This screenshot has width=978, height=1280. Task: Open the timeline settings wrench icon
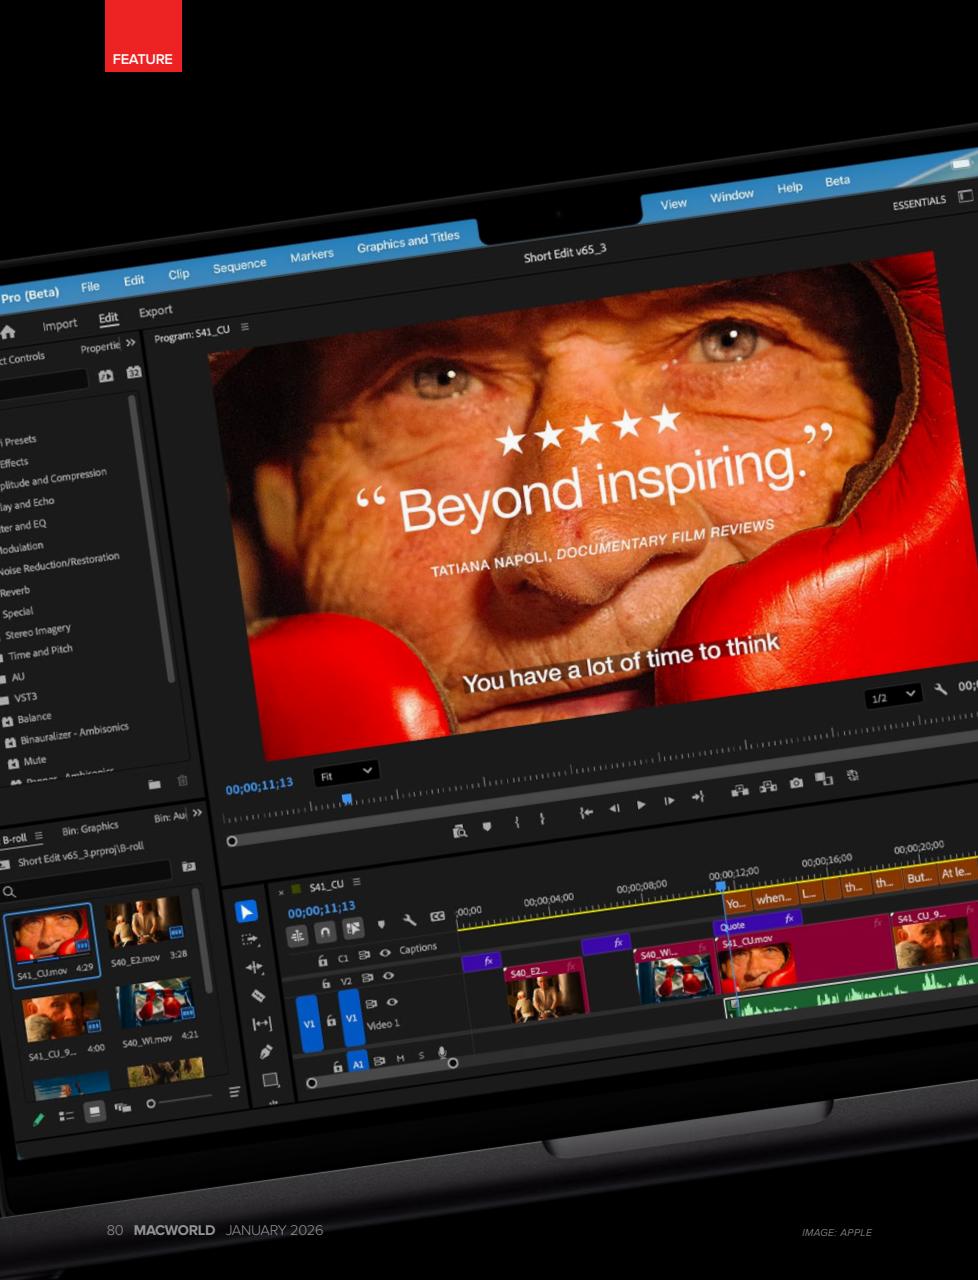coord(410,921)
